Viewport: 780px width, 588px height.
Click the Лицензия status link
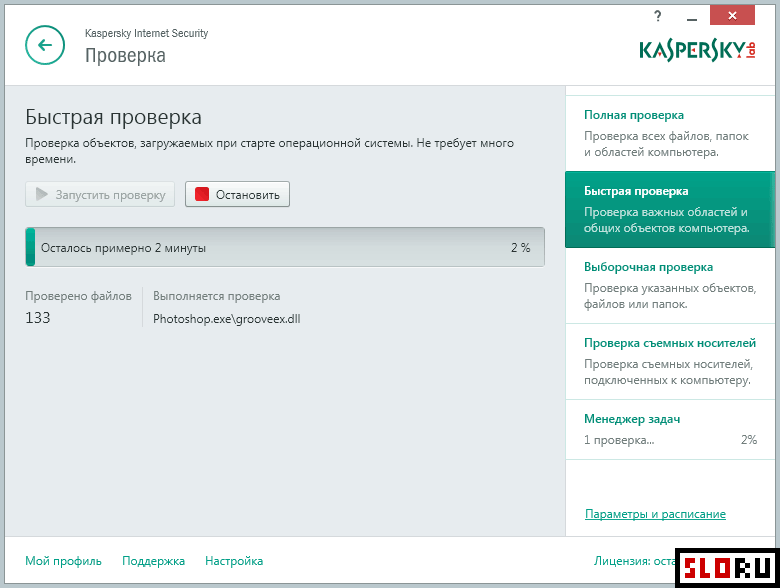coord(634,561)
